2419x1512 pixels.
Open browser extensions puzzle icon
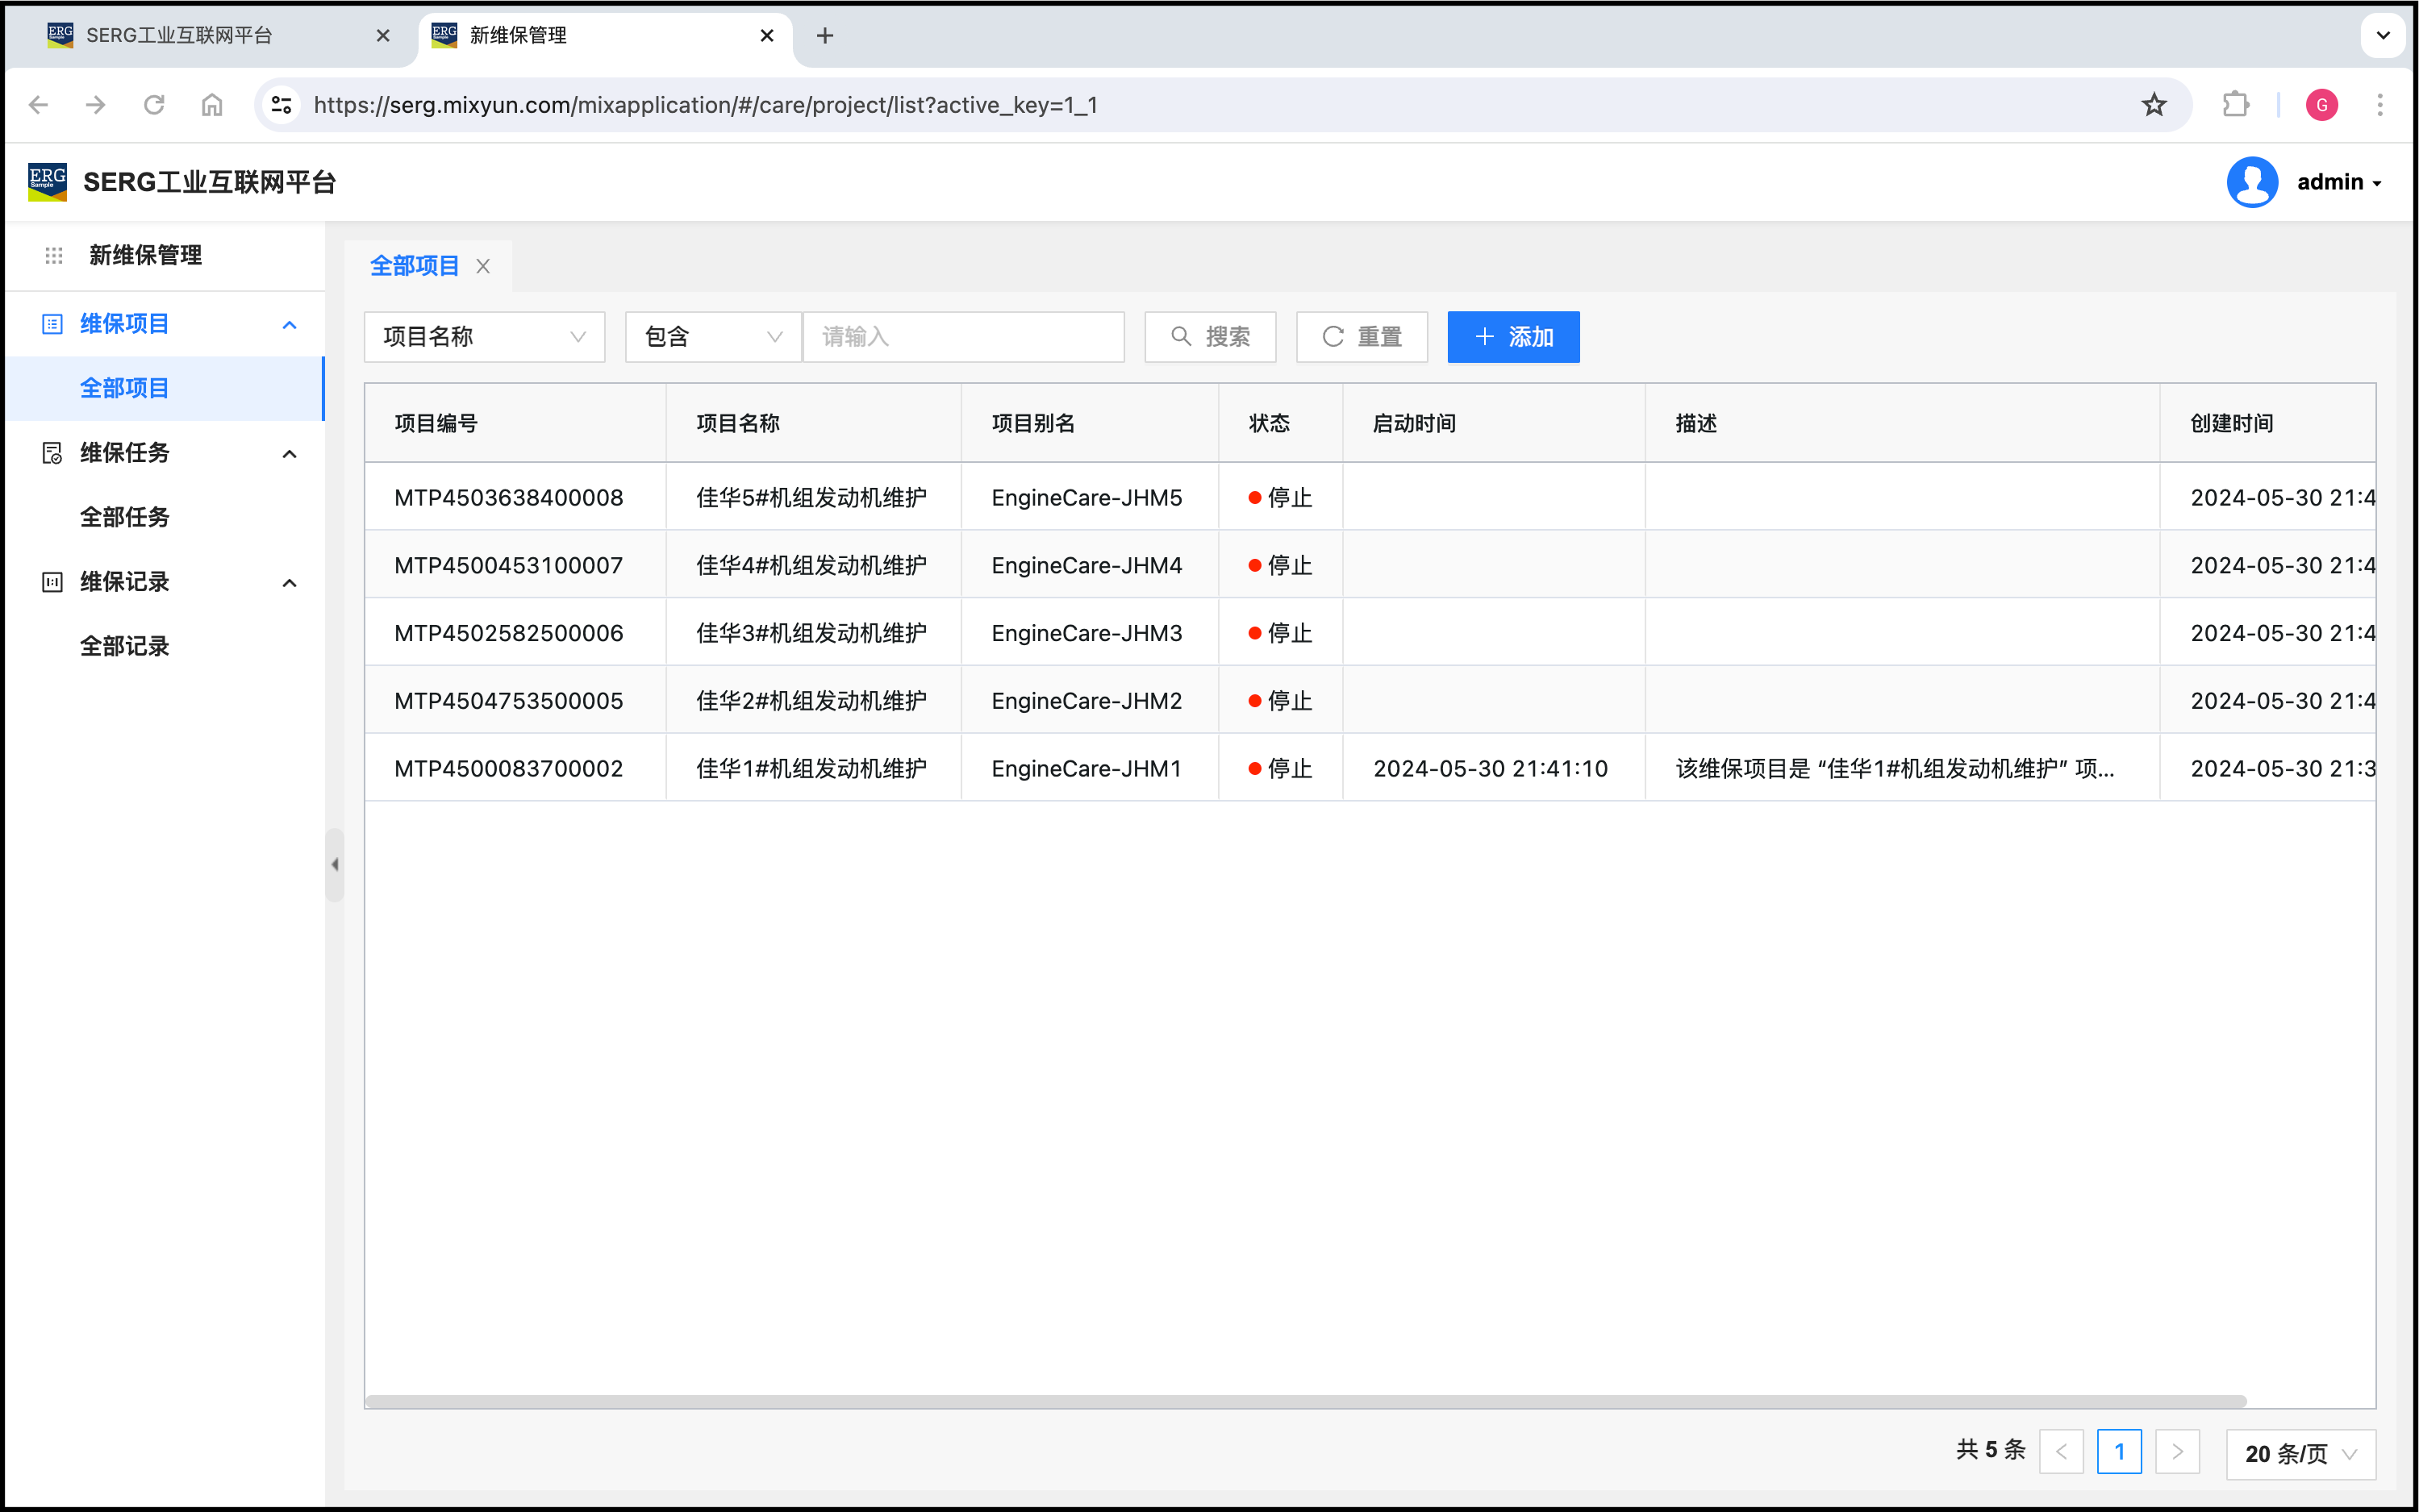click(2236, 105)
